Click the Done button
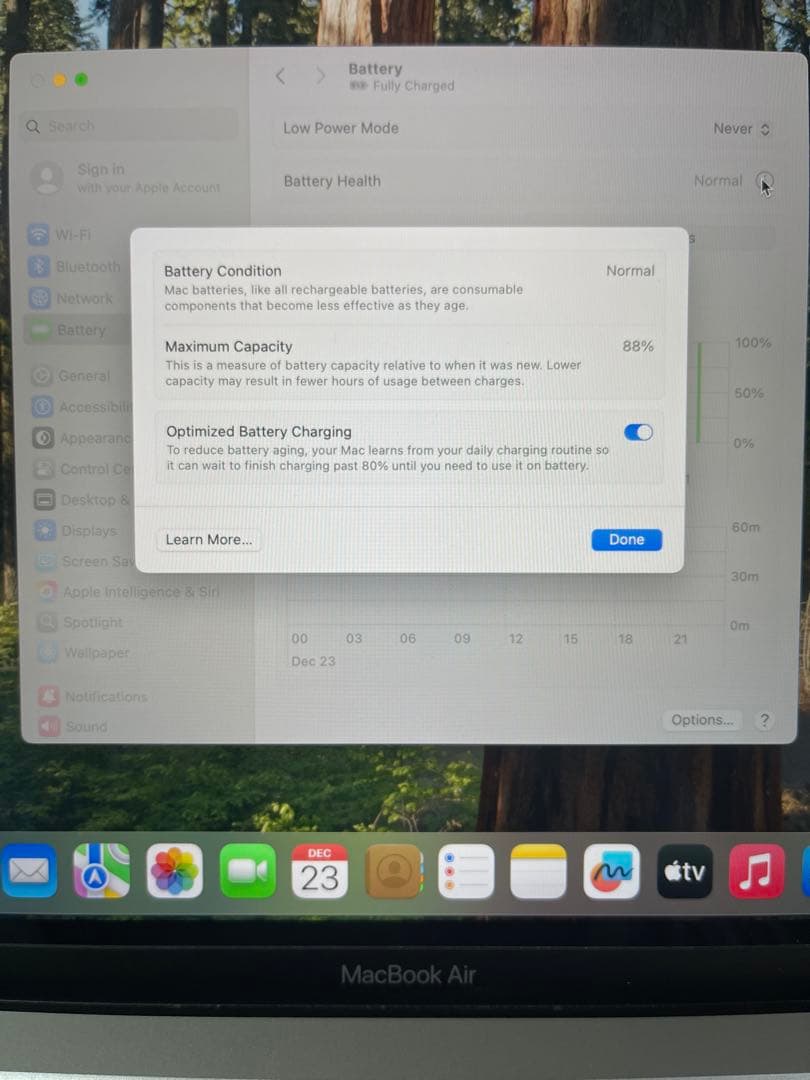 coord(625,539)
